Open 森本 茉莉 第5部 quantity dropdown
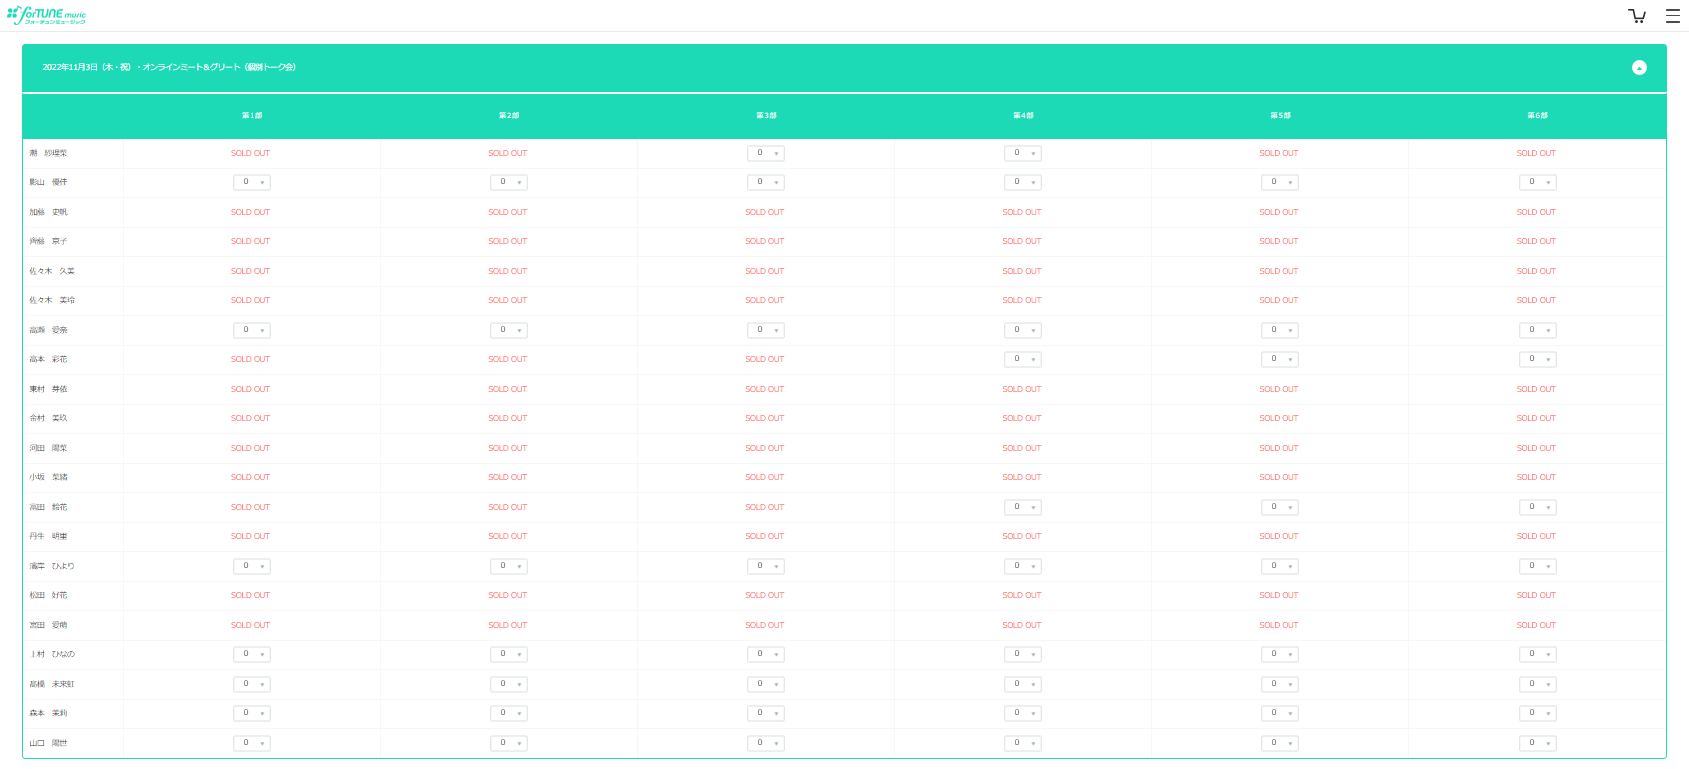The height and width of the screenshot is (769, 1689). pos(1280,713)
